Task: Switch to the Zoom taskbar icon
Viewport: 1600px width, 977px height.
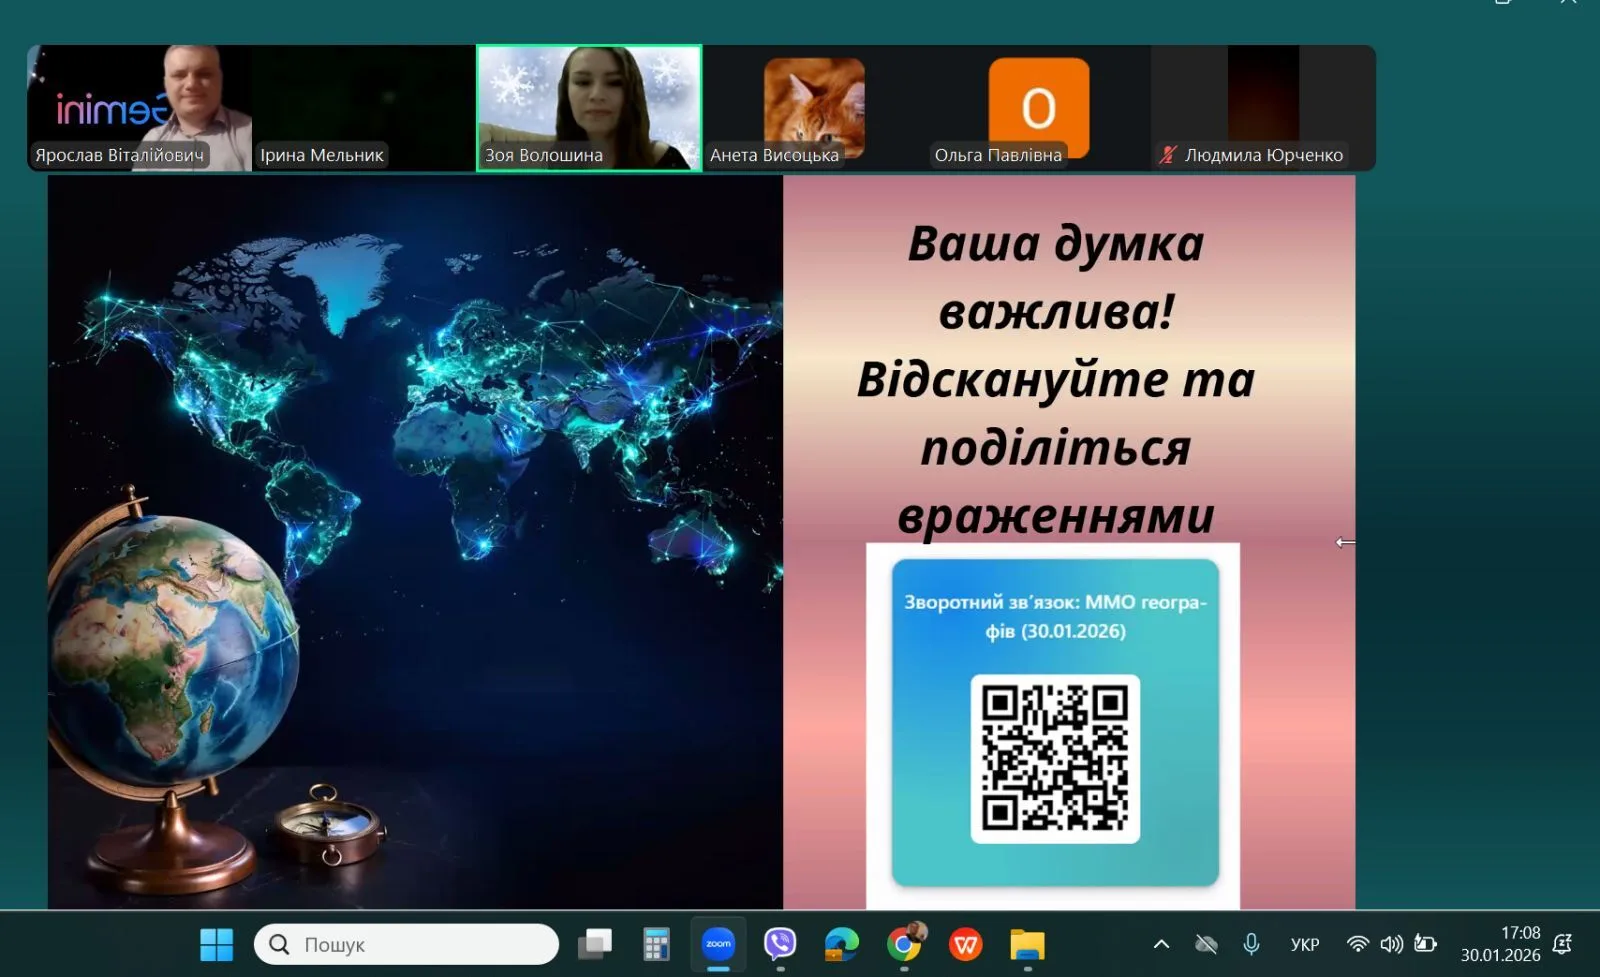Action: pos(718,944)
